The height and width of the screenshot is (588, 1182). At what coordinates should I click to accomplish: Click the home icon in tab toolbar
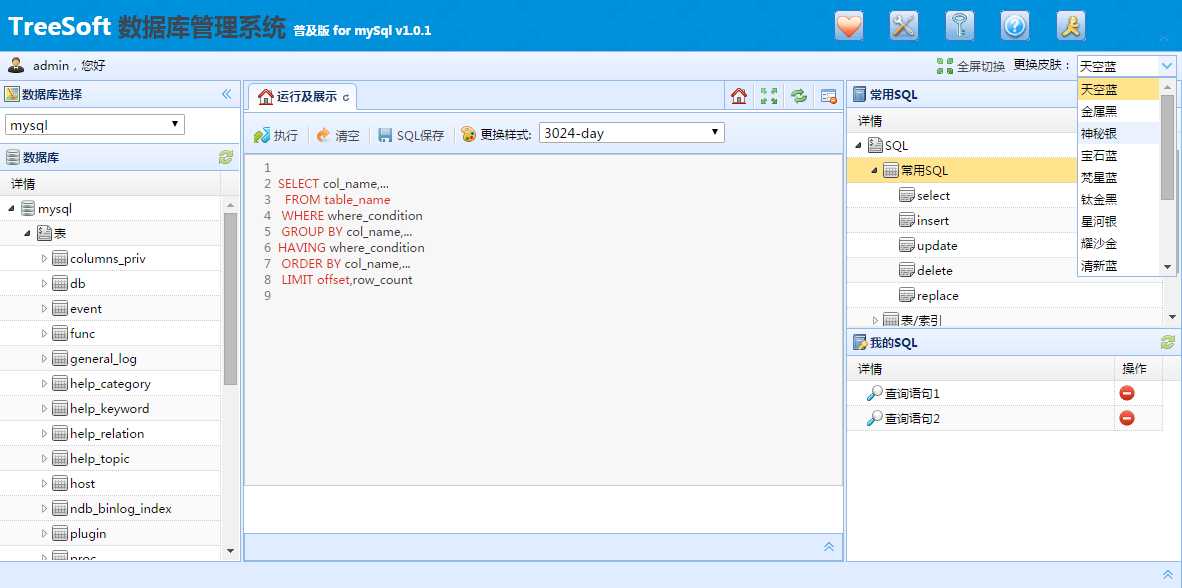coord(739,96)
